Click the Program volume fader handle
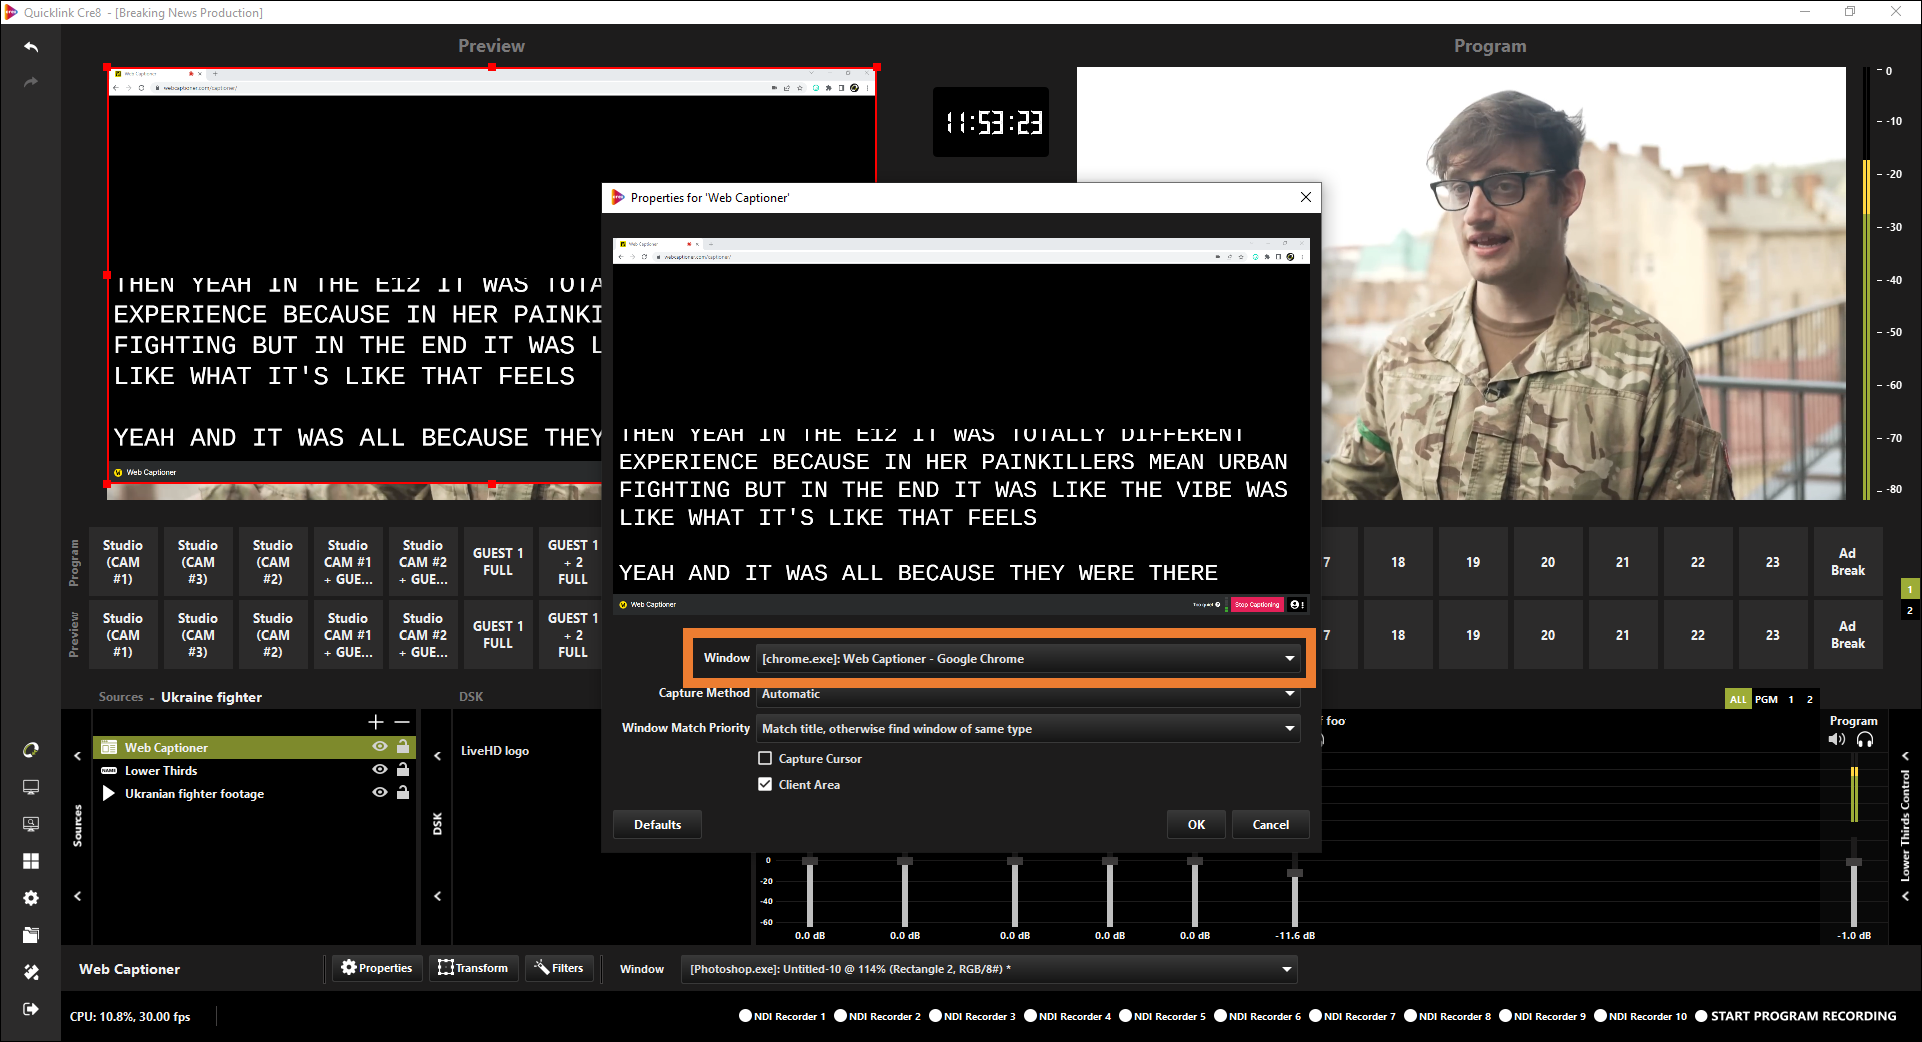The height and width of the screenshot is (1042, 1922). tap(1854, 862)
